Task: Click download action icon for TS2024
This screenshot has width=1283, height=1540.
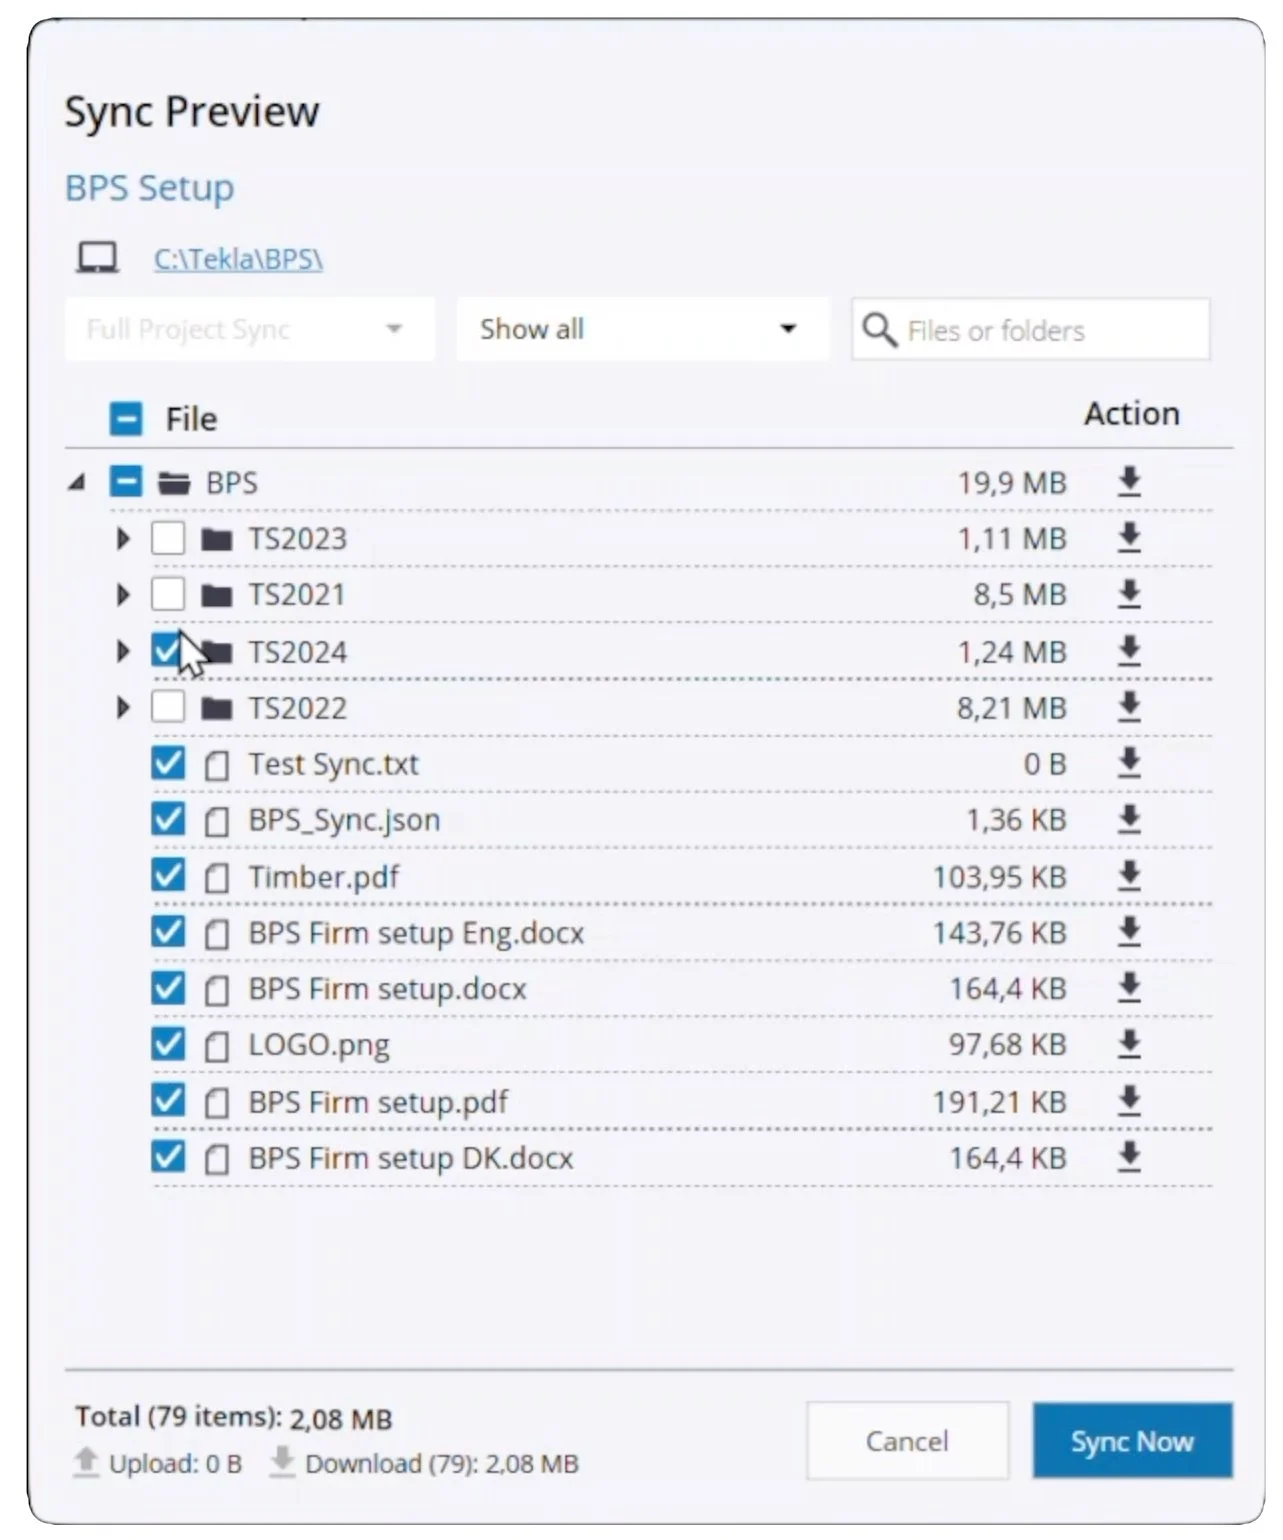Action: click(1129, 650)
